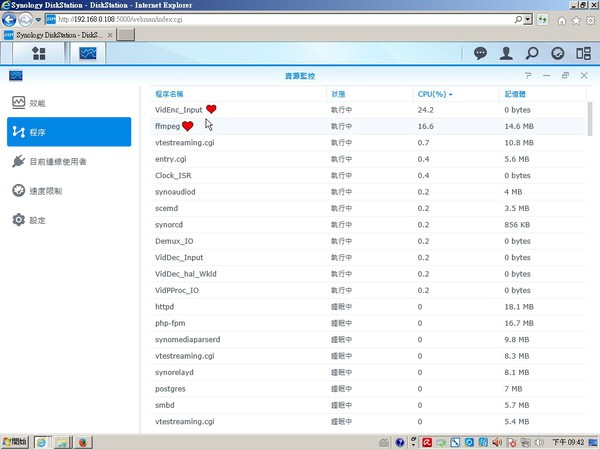Screen dimensions: 600x450
Task: Sort by the 程序名稱 process name column
Action: pos(176,94)
